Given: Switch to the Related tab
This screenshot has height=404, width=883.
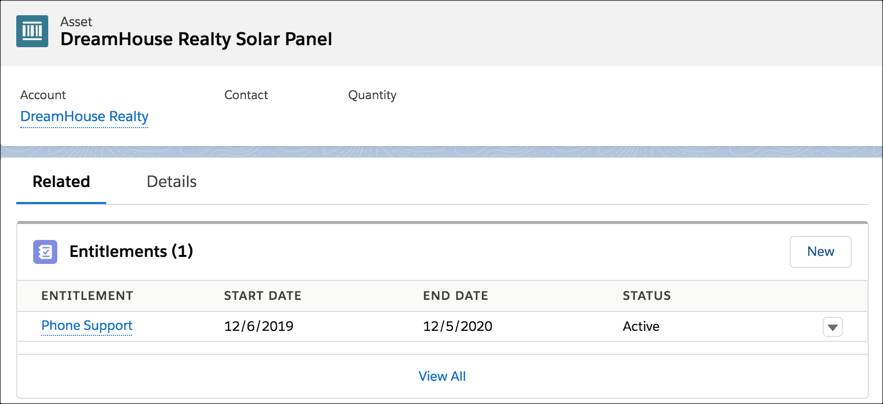Looking at the screenshot, I should (x=61, y=182).
